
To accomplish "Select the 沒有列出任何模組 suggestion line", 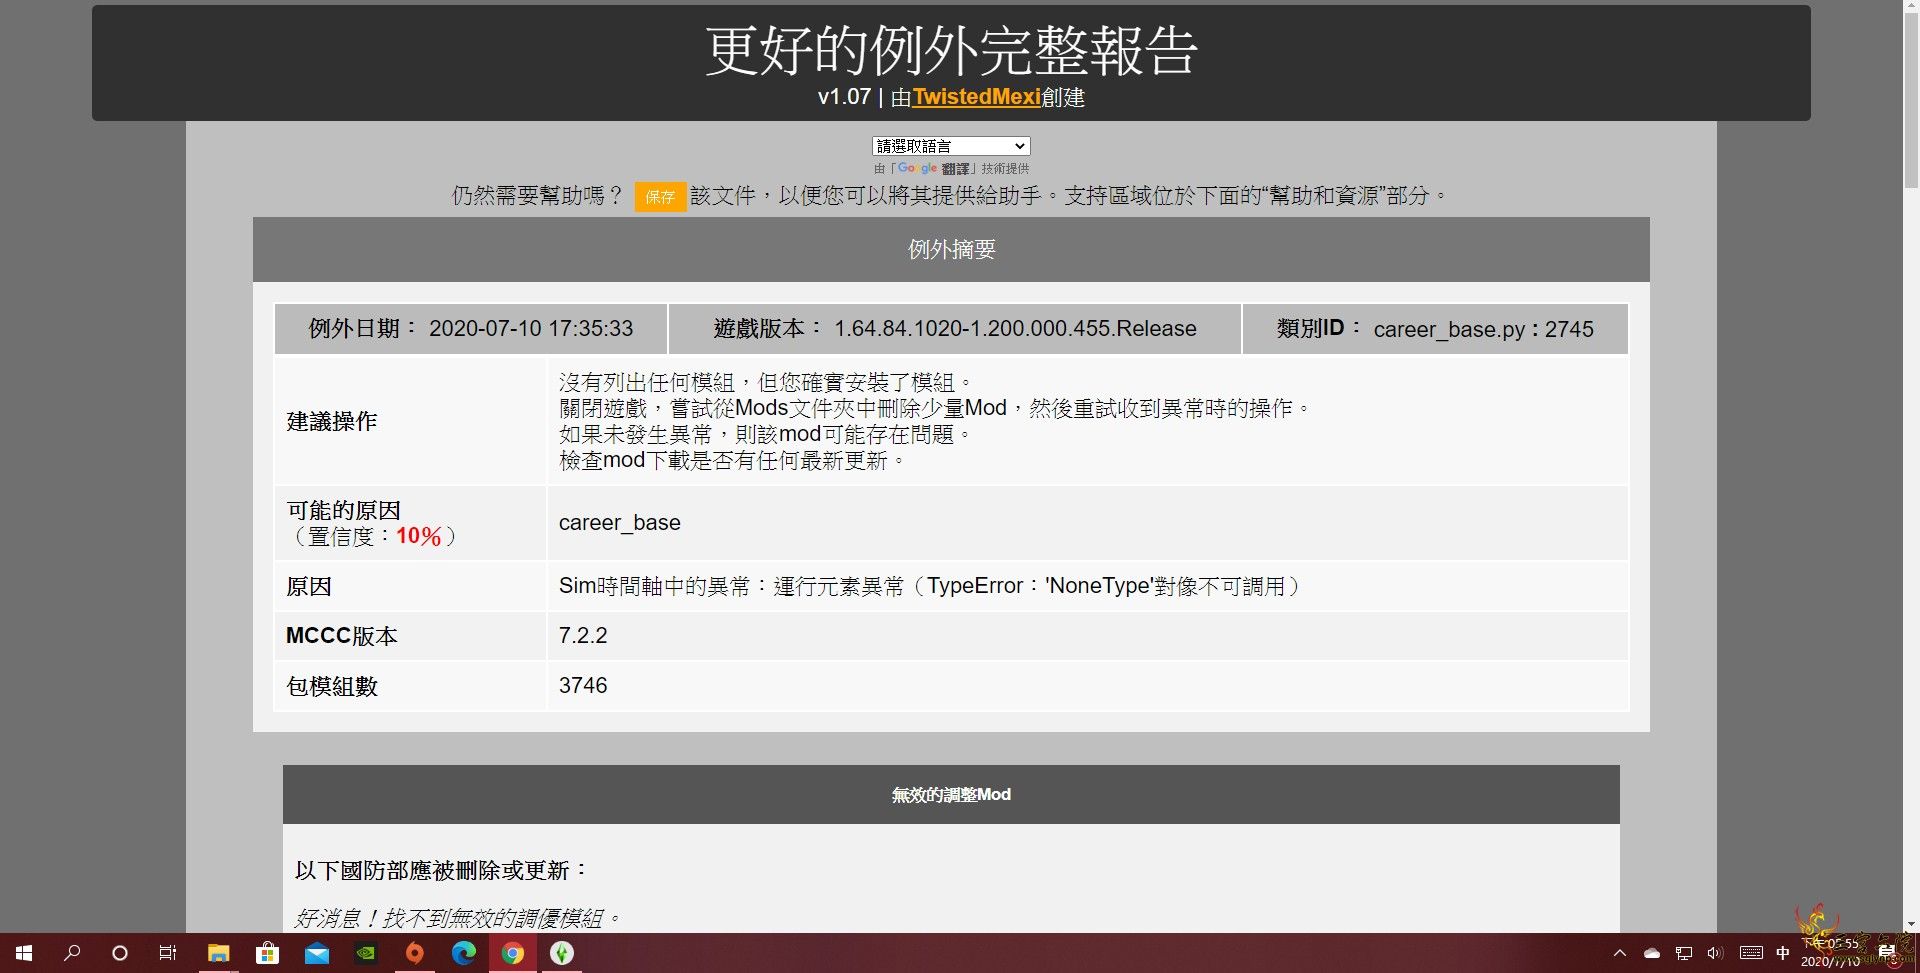I will (x=766, y=382).
